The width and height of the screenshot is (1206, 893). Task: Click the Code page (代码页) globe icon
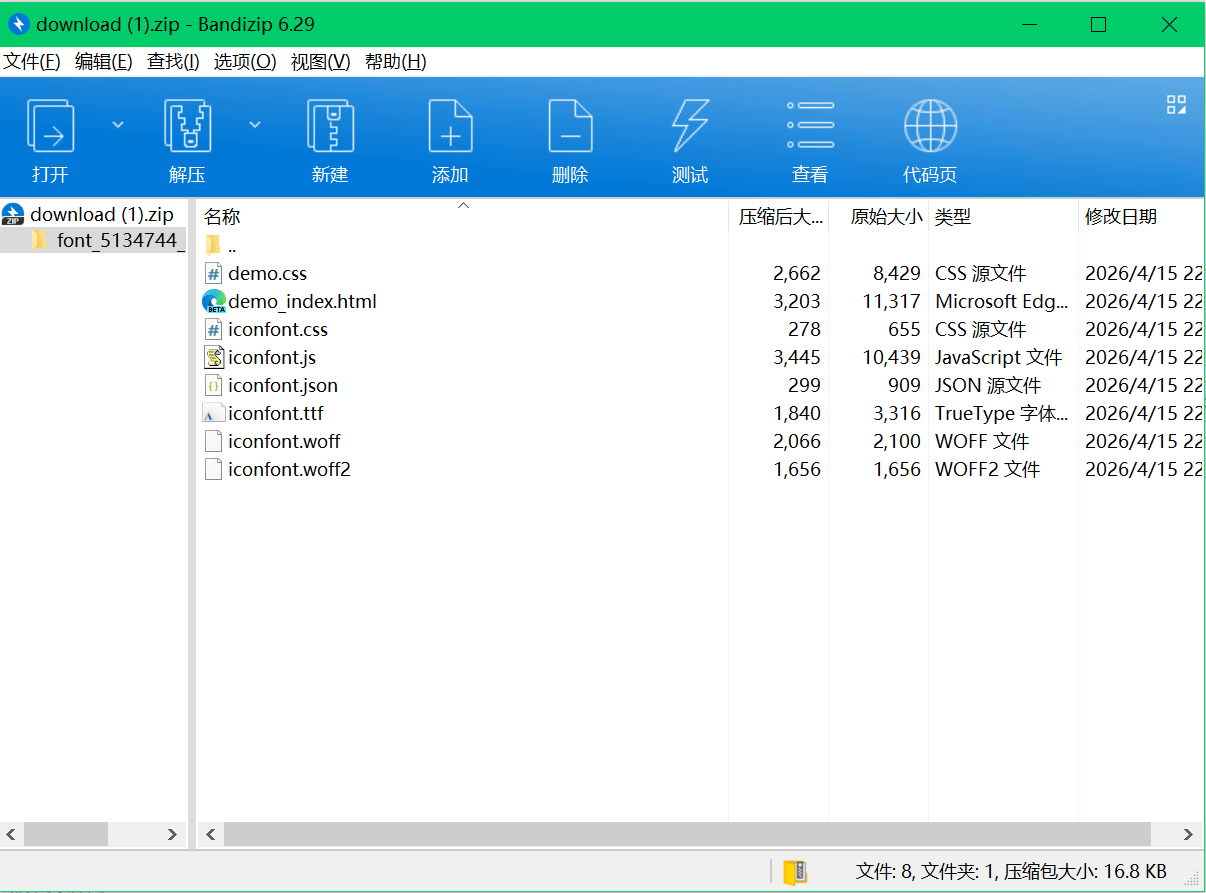(930, 126)
